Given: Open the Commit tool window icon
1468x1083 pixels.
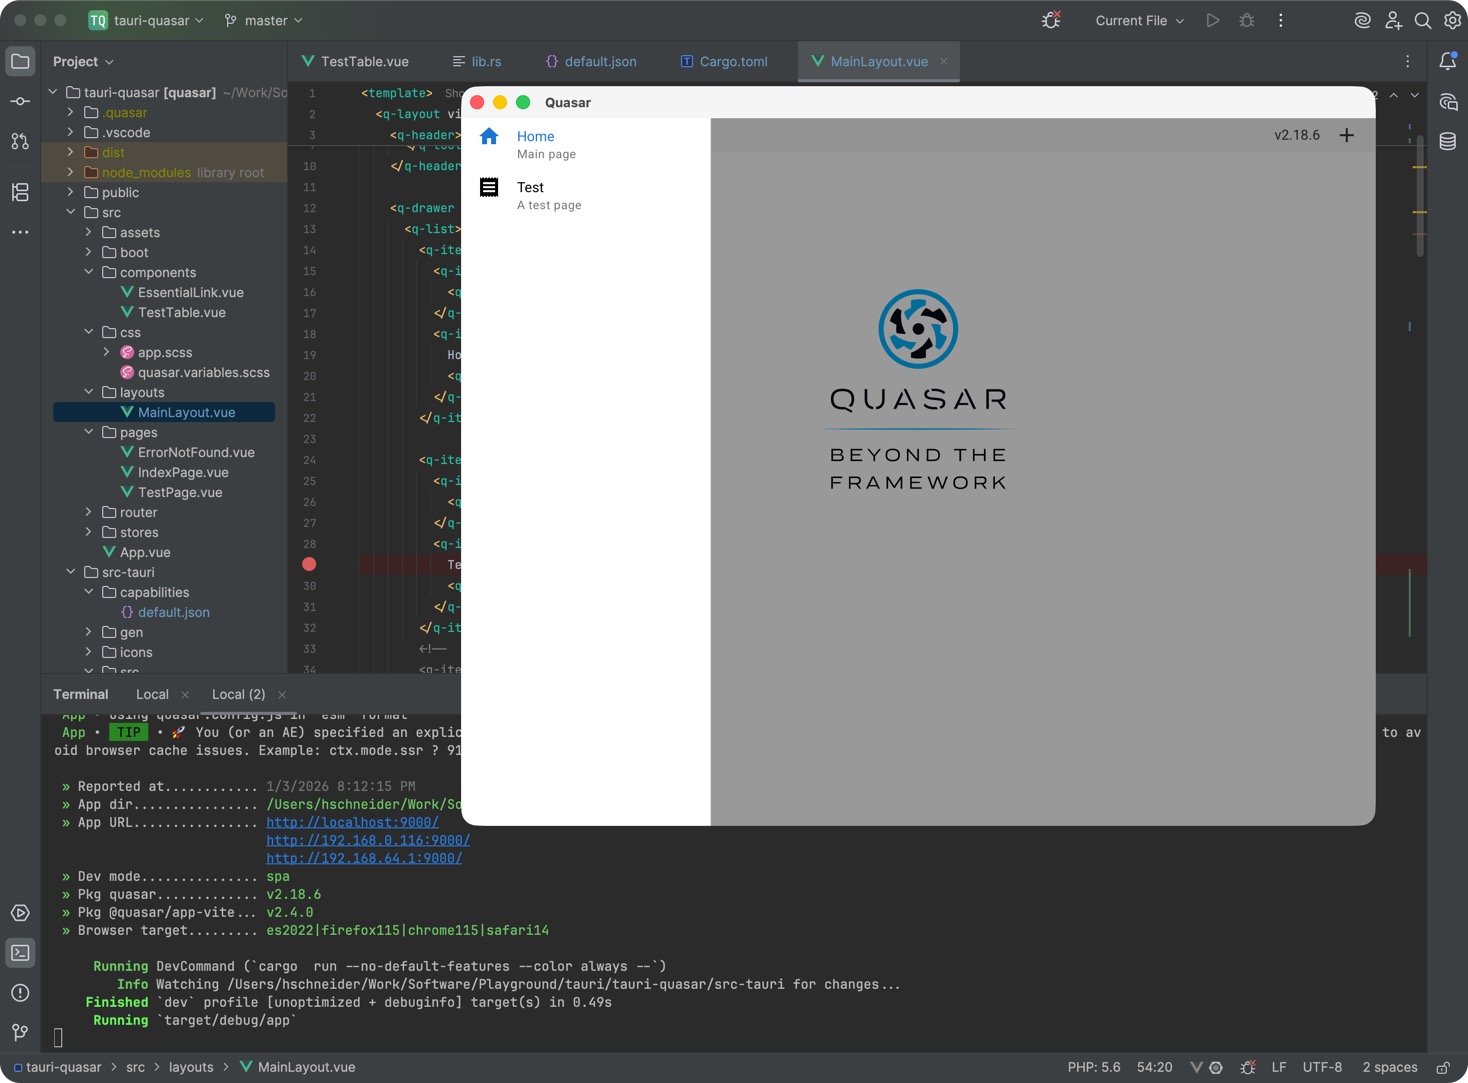Looking at the screenshot, I should [20, 101].
